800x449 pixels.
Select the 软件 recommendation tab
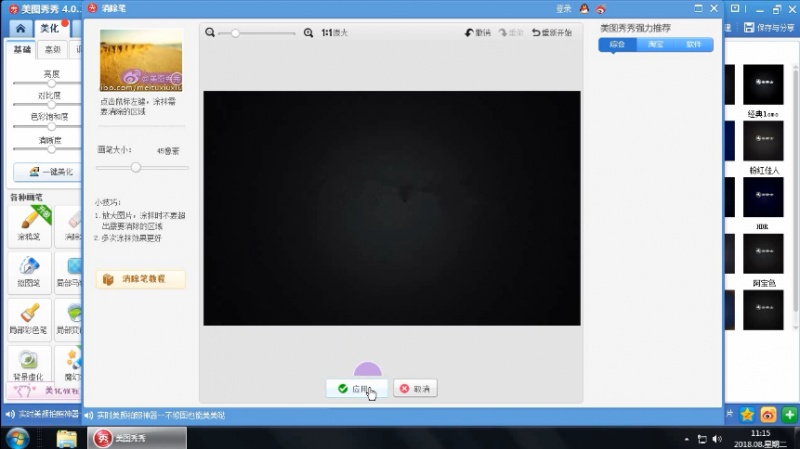693,44
